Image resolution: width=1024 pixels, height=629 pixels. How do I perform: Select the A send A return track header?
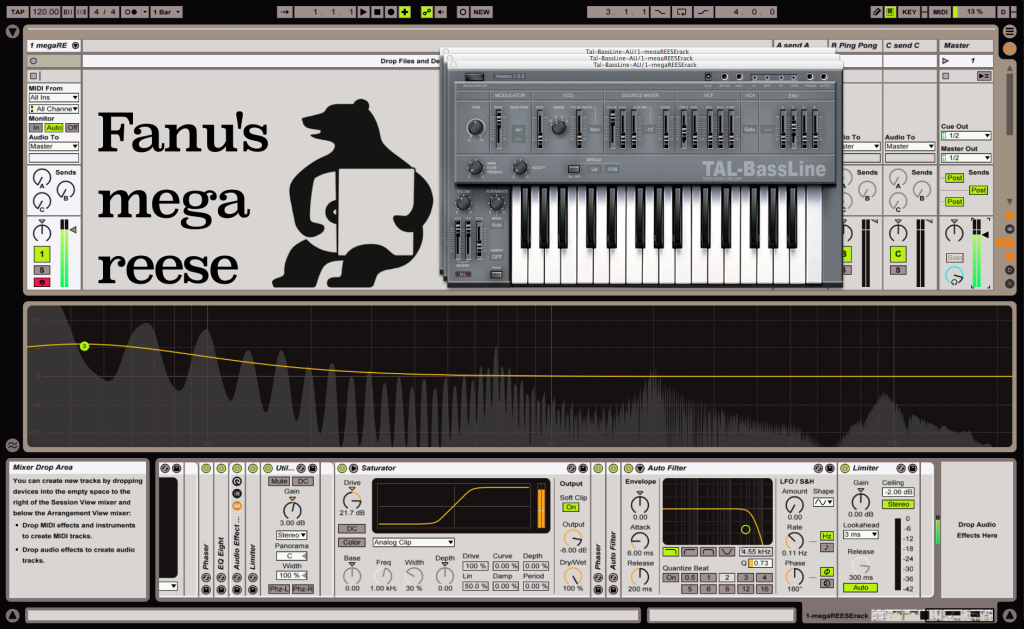(x=799, y=45)
